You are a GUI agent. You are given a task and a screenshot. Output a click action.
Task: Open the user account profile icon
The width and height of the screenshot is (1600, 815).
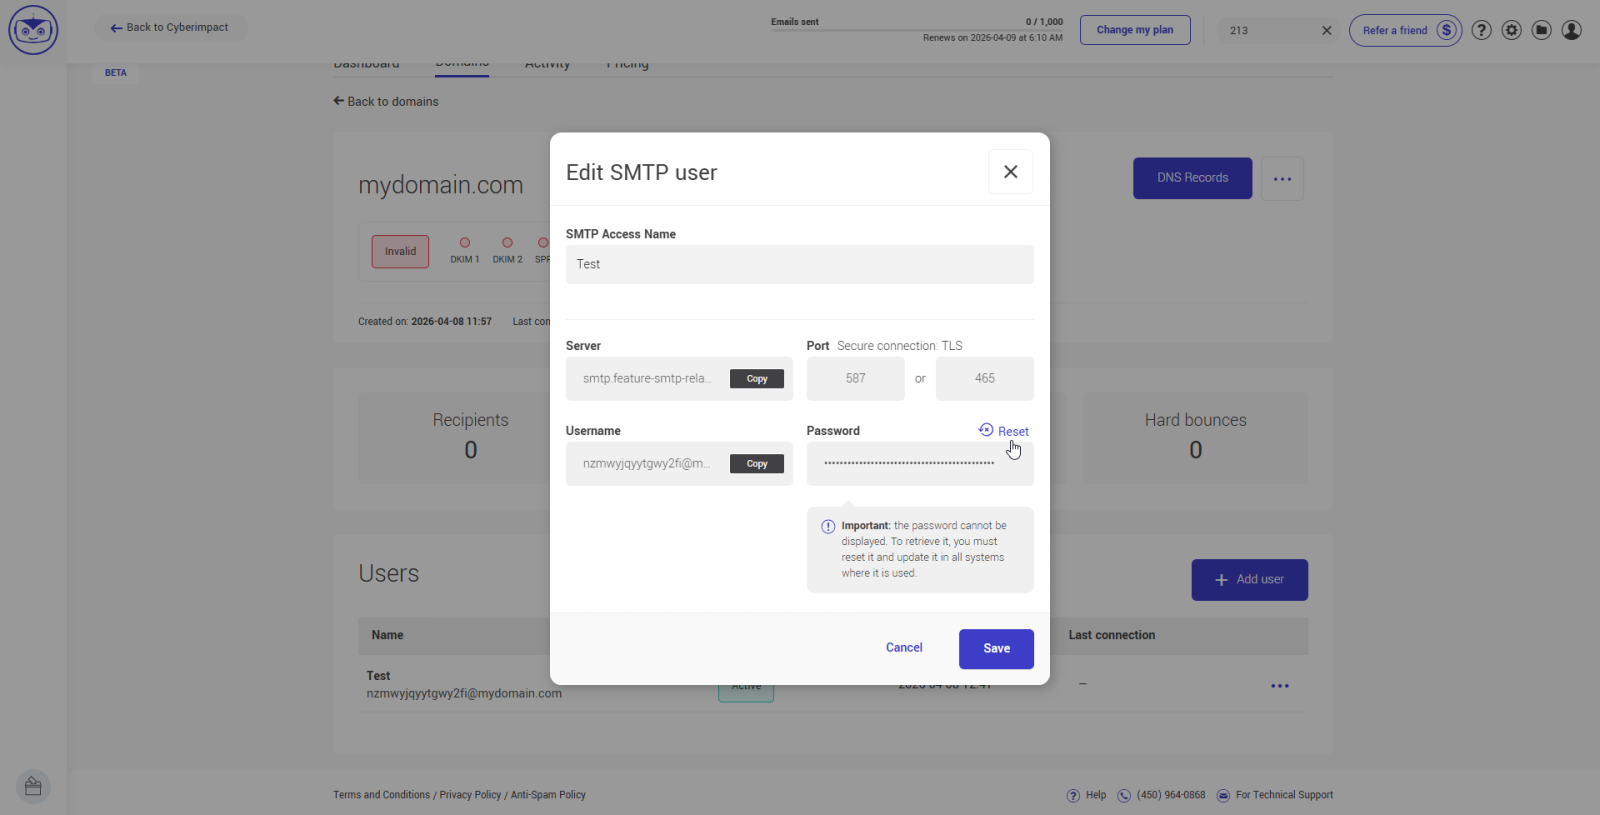(1572, 30)
